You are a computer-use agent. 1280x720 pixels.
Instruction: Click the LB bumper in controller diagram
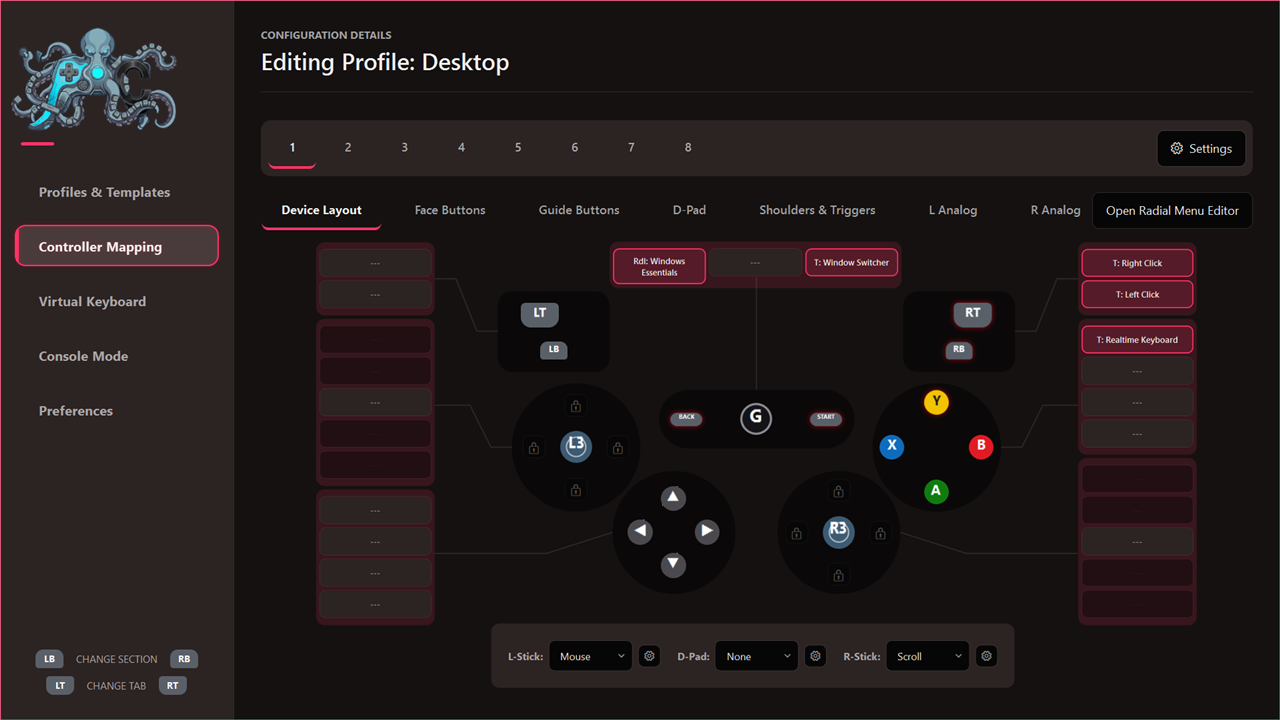pyautogui.click(x=554, y=350)
